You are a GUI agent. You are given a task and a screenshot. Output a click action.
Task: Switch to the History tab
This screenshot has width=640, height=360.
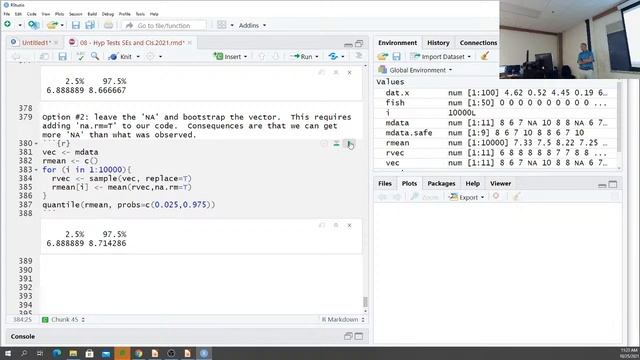click(438, 42)
